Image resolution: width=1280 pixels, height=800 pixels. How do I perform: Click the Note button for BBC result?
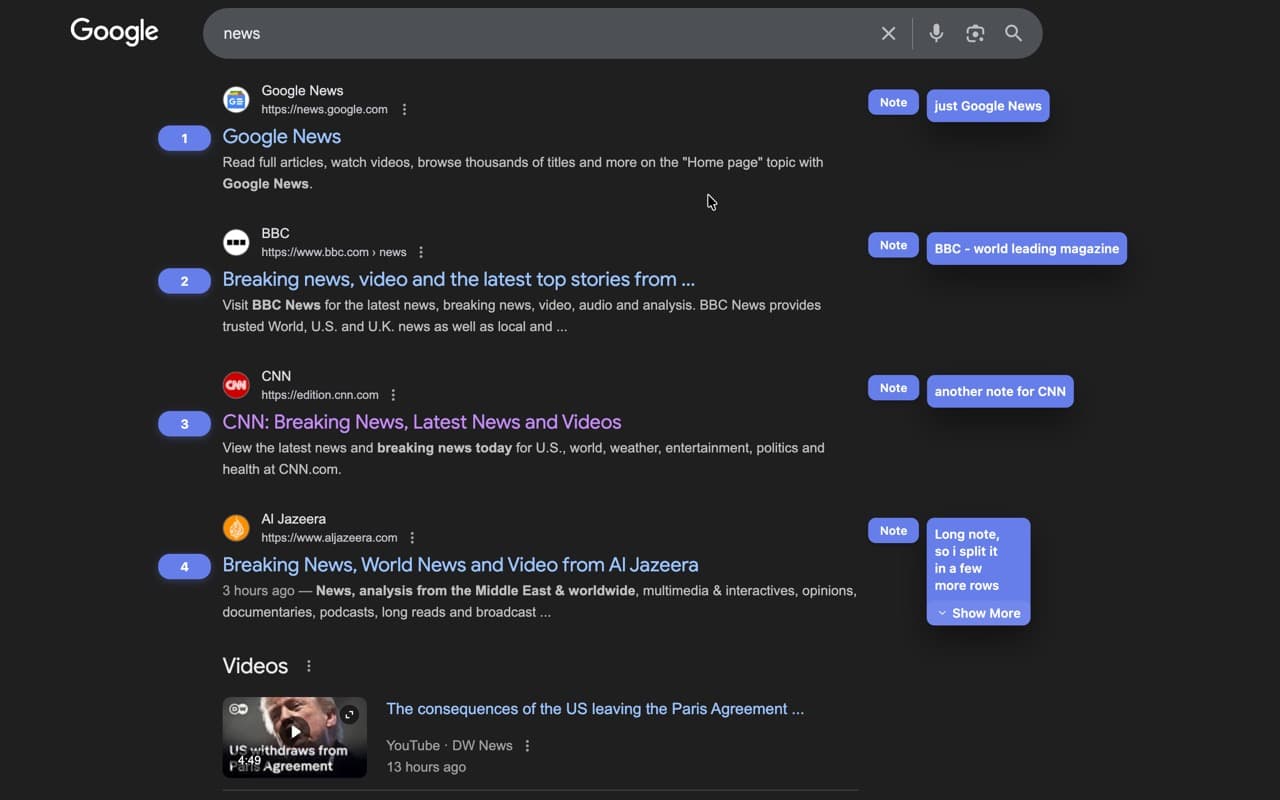pos(893,245)
